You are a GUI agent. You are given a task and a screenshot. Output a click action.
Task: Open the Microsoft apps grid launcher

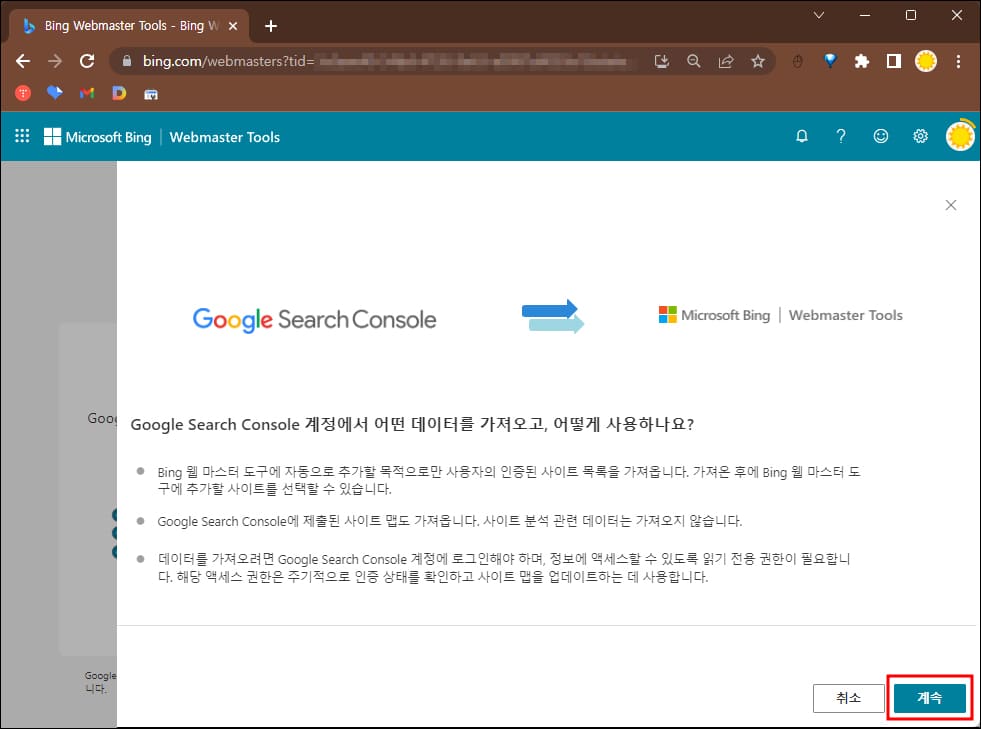tap(22, 136)
